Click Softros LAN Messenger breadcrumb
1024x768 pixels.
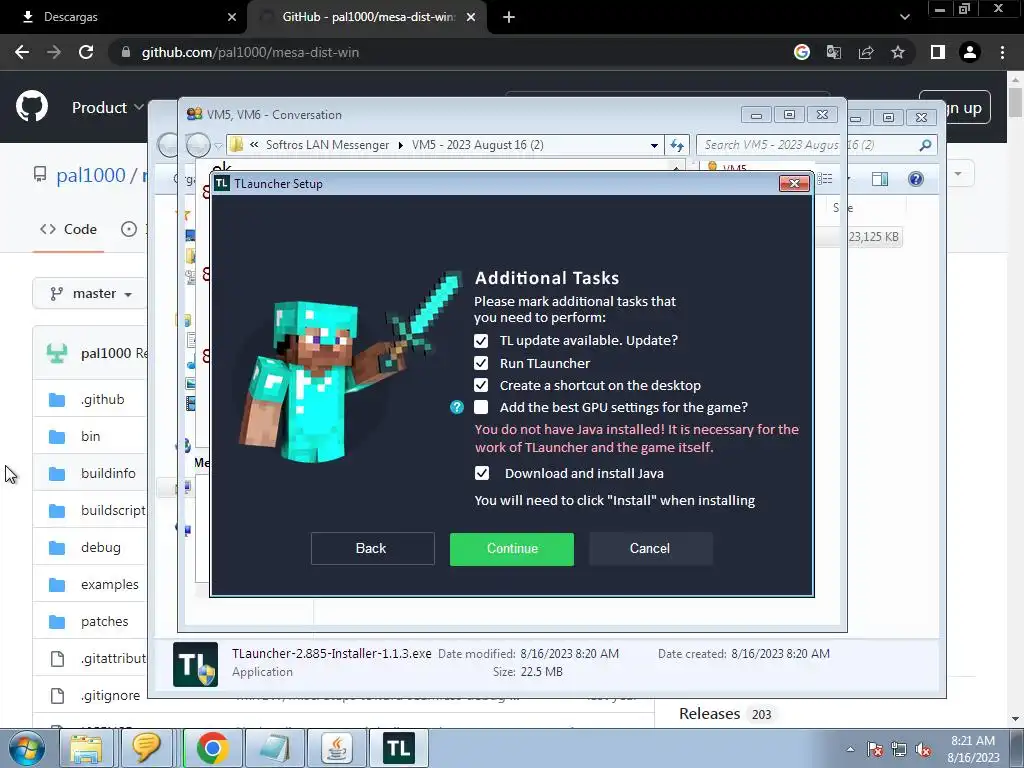[327, 145]
